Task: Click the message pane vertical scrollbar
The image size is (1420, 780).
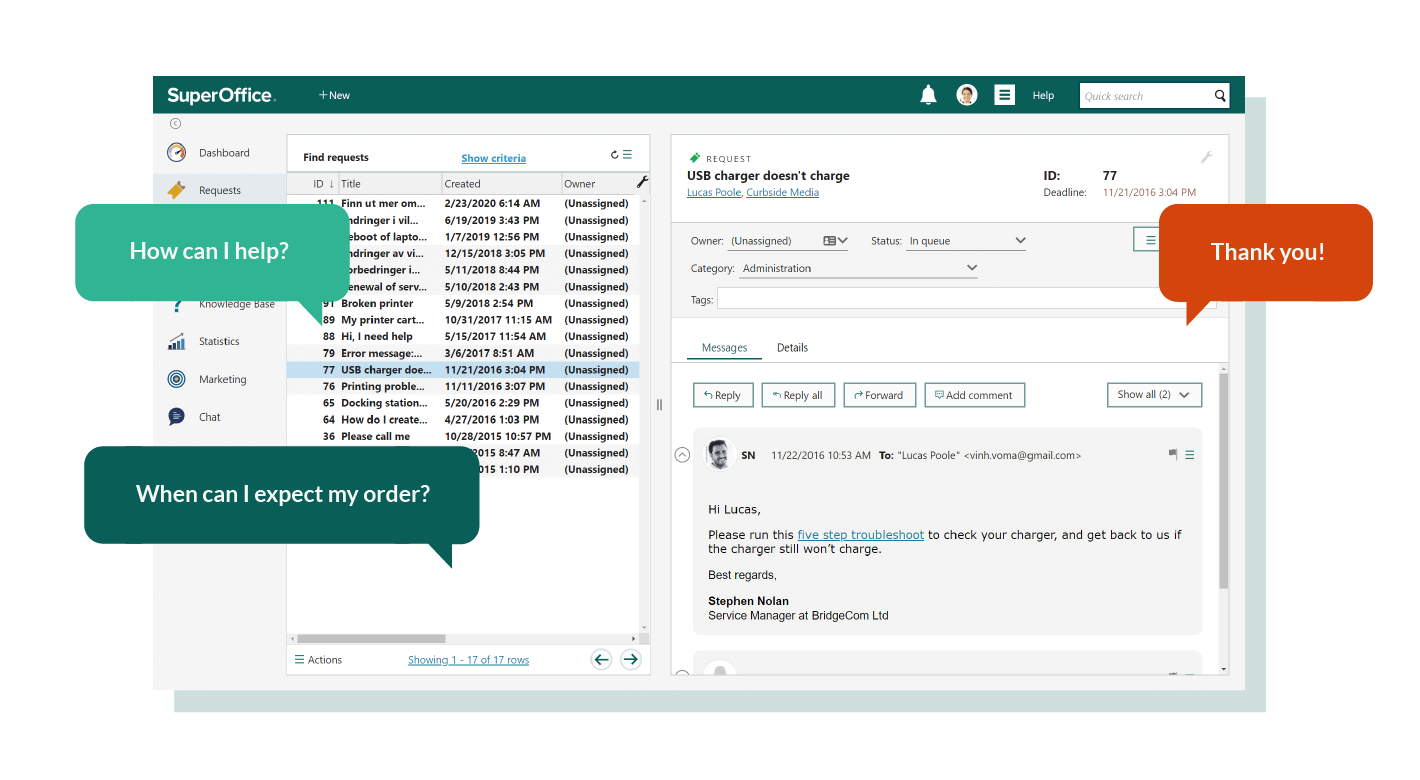Action: coord(1224,480)
